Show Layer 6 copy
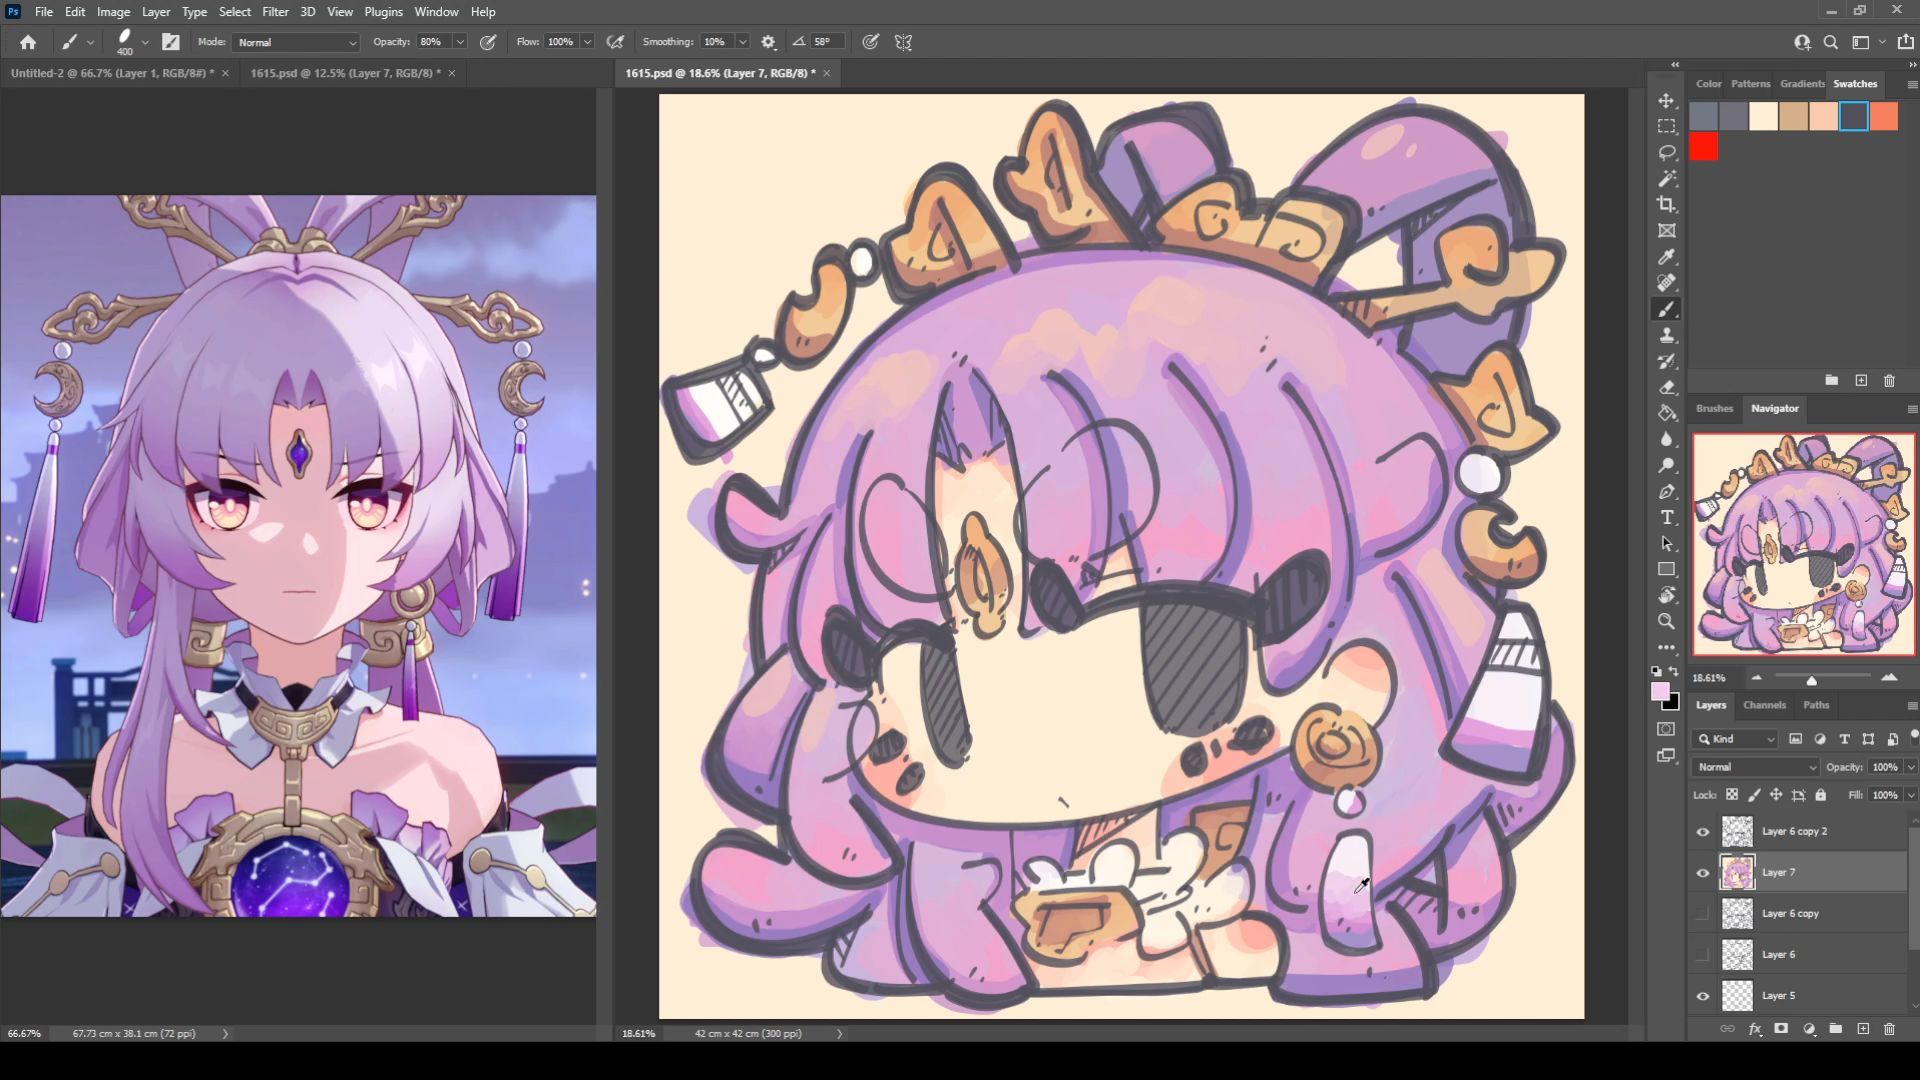 1703,913
